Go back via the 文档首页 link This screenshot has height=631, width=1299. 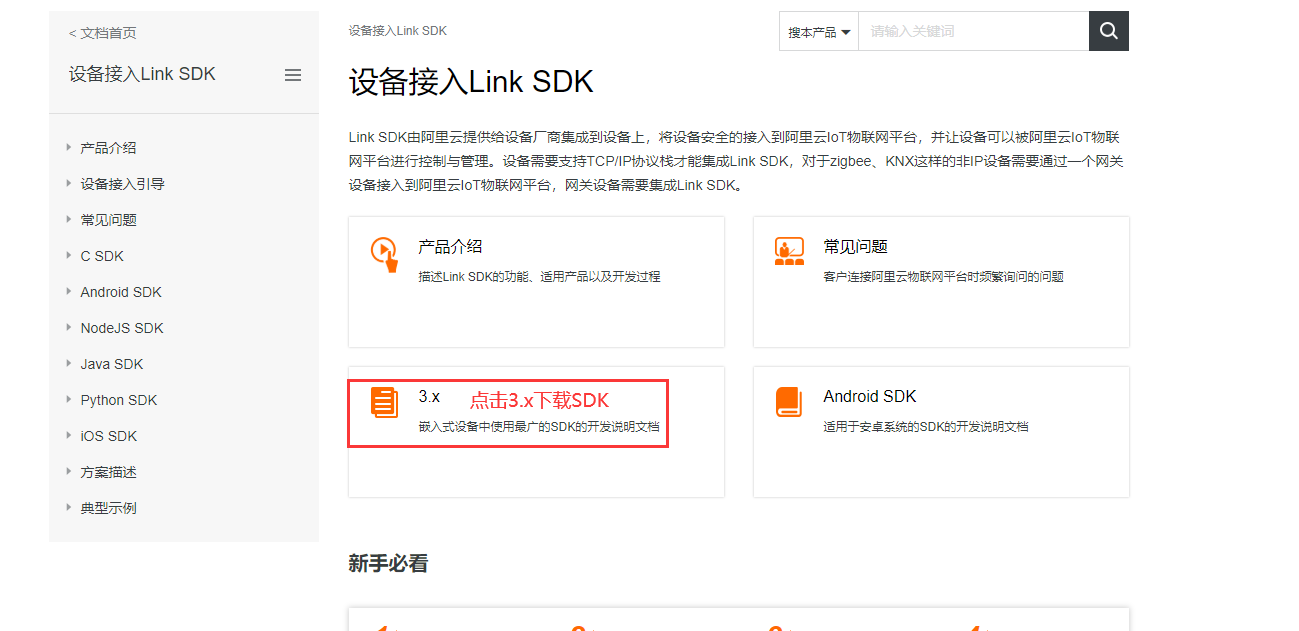pos(103,33)
